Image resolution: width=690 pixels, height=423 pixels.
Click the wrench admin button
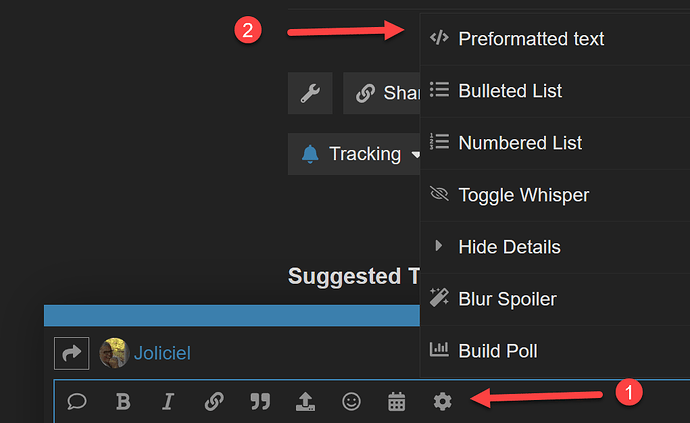[x=310, y=93]
